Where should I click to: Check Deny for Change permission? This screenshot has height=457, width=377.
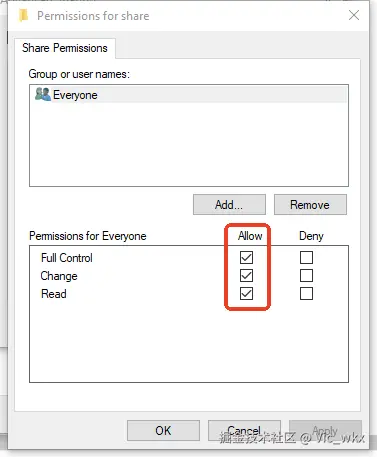click(306, 276)
